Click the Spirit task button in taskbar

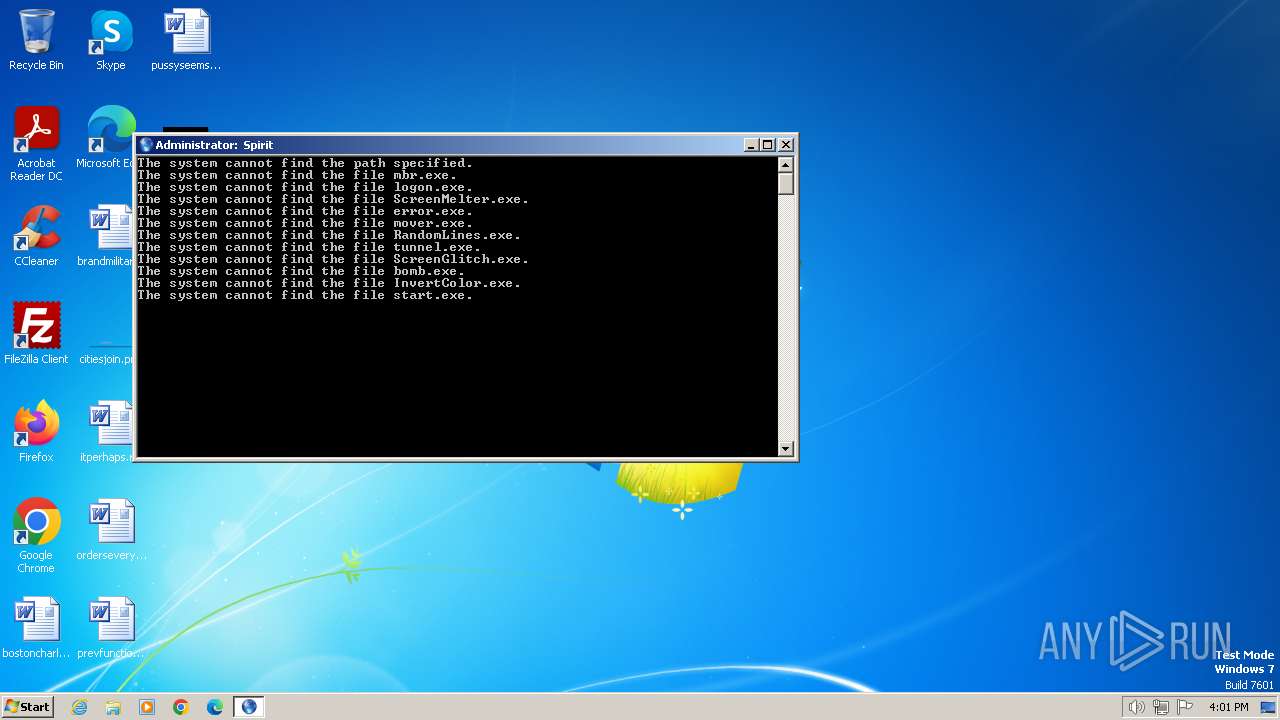pos(249,707)
